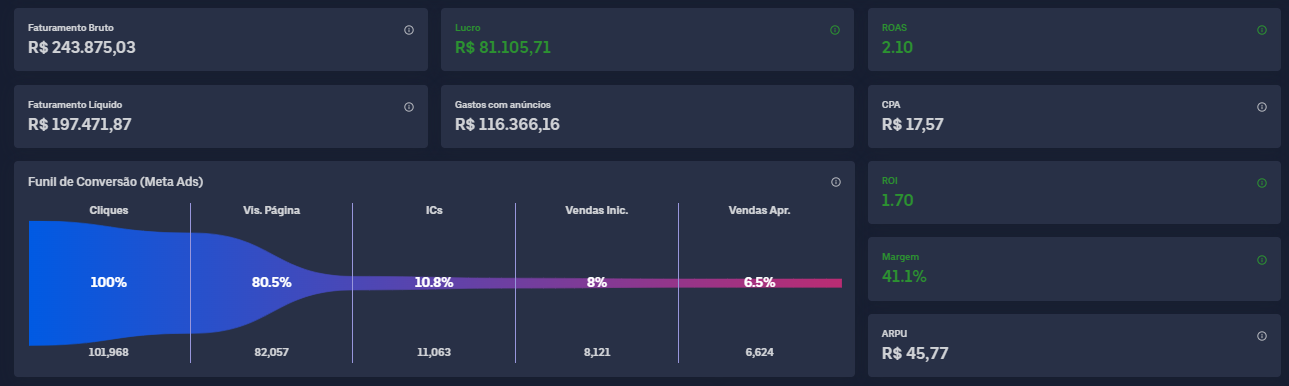
Task: Open info icon on Lucro card
Action: [x=835, y=30]
